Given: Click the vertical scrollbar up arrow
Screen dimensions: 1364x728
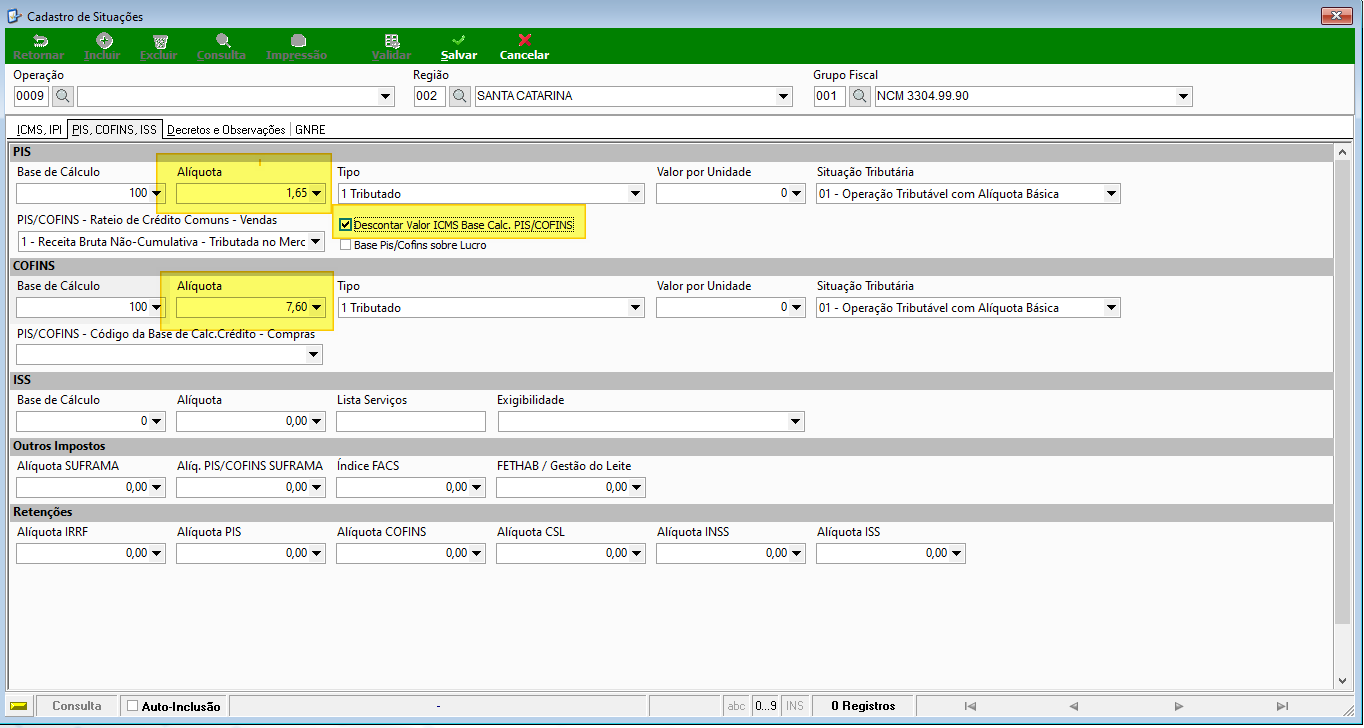Looking at the screenshot, I should click(x=1343, y=151).
